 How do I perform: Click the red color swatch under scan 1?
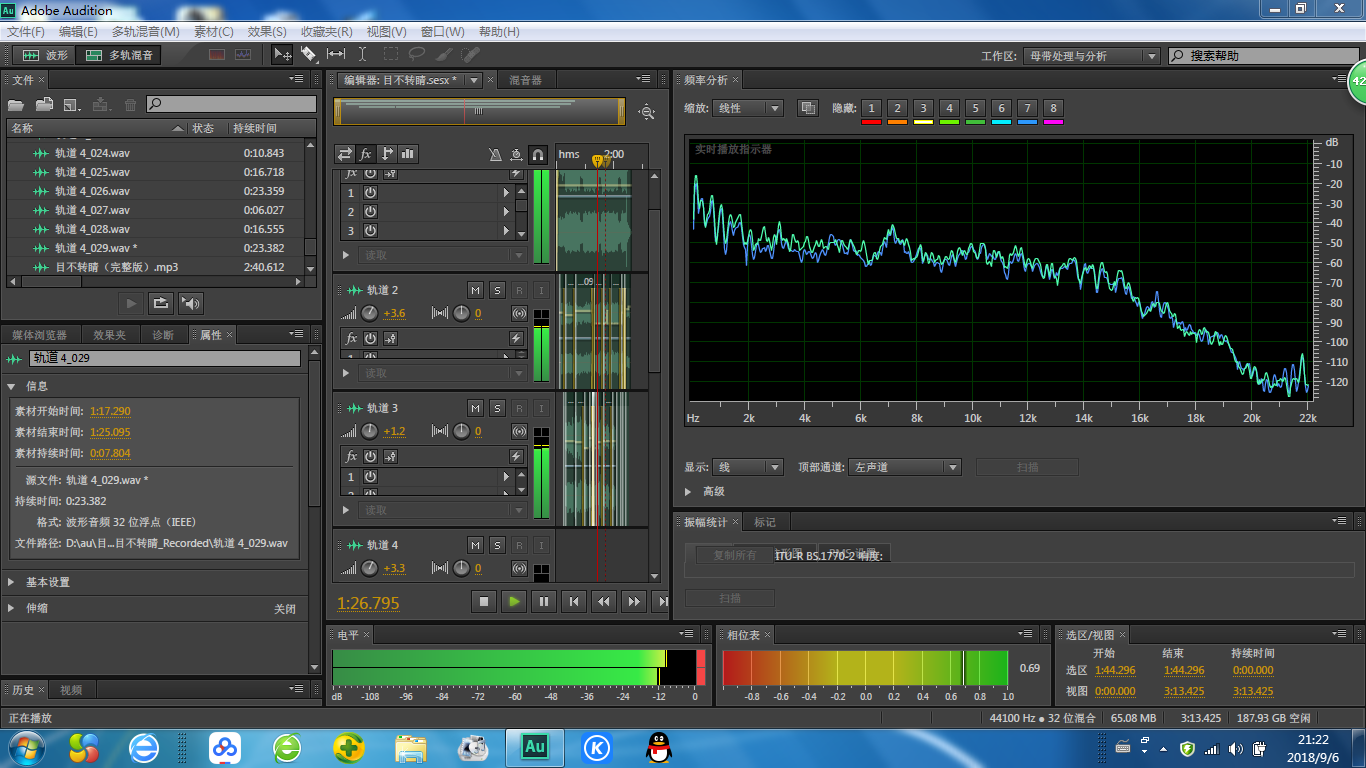pyautogui.click(x=871, y=122)
